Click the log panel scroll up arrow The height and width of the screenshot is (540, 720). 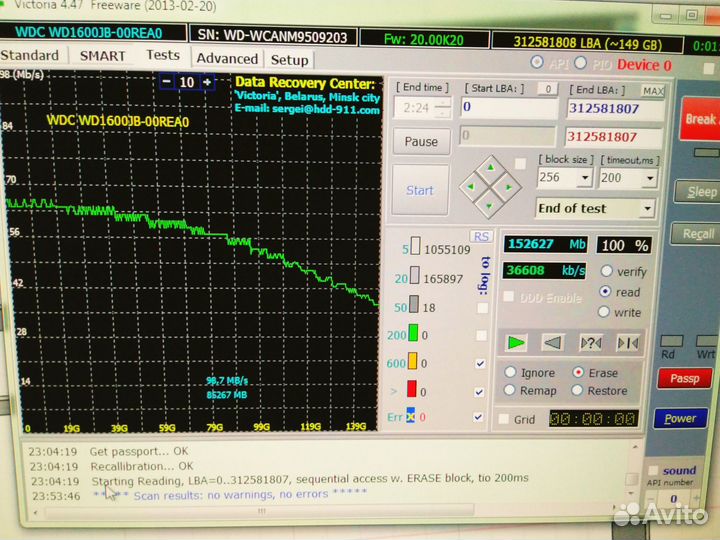coord(636,447)
